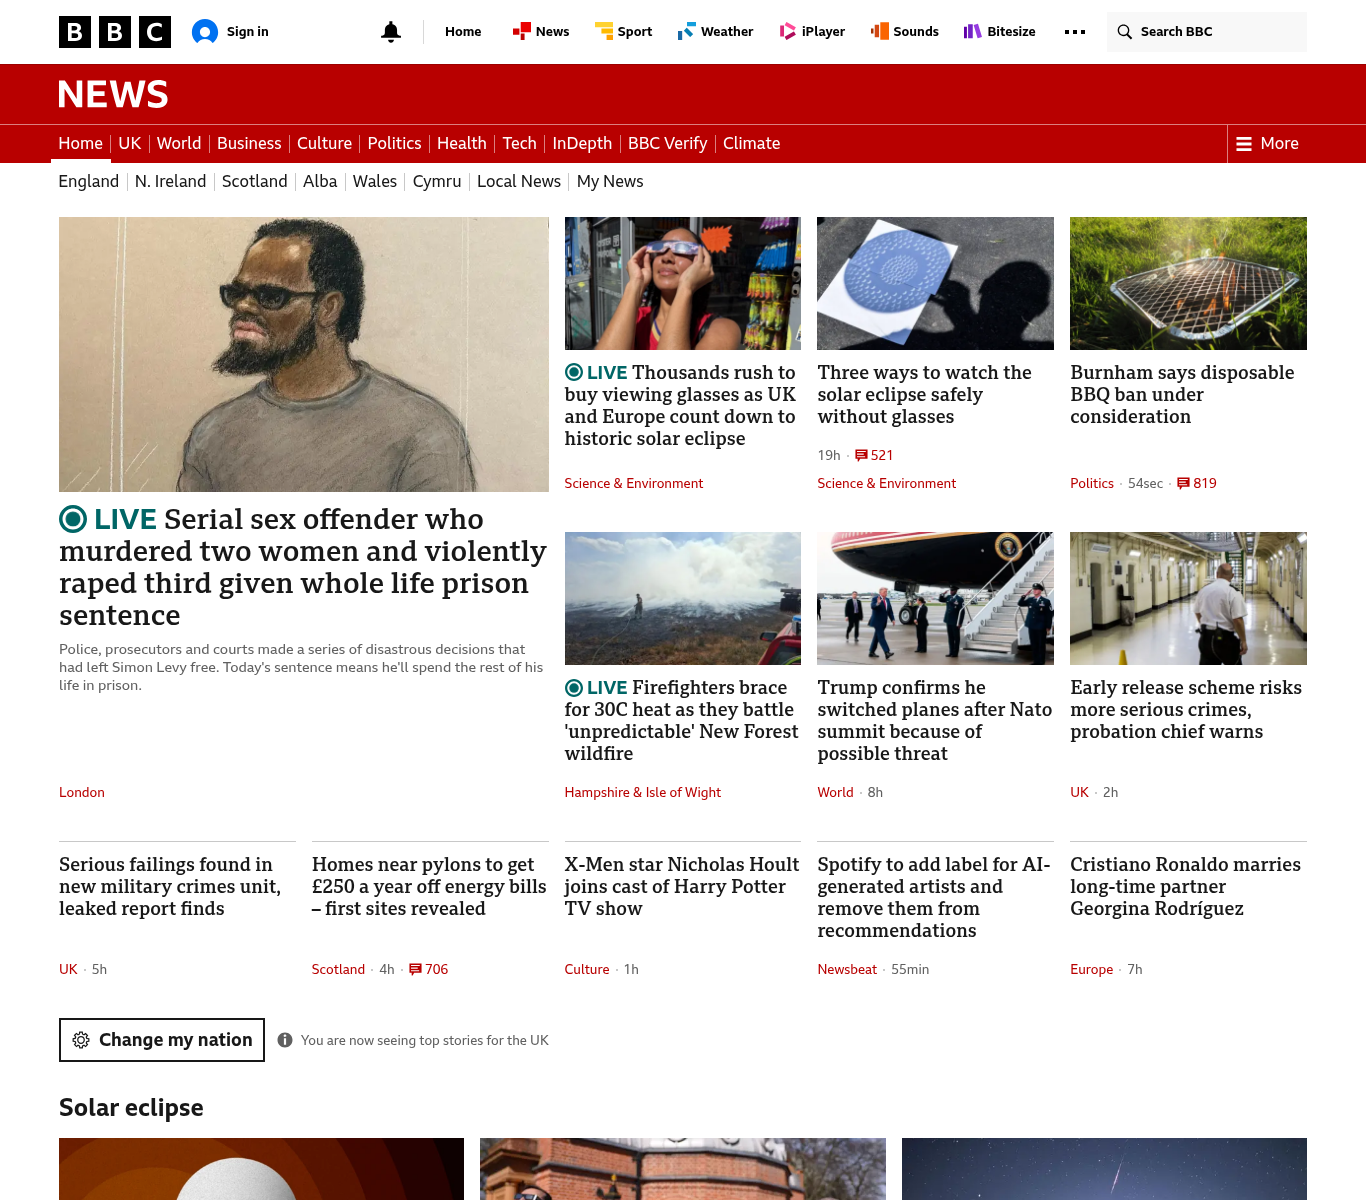Open the pinhole eclipse shadow thumbnail
The width and height of the screenshot is (1366, 1200).
click(935, 283)
